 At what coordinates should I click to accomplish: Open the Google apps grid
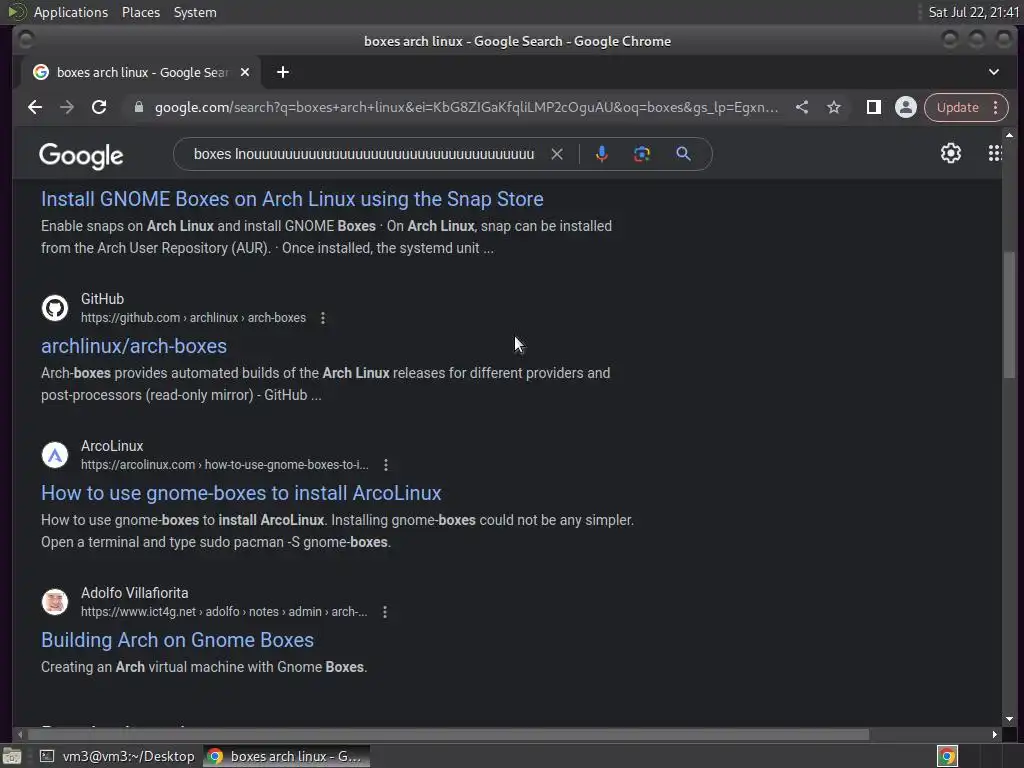[995, 153]
